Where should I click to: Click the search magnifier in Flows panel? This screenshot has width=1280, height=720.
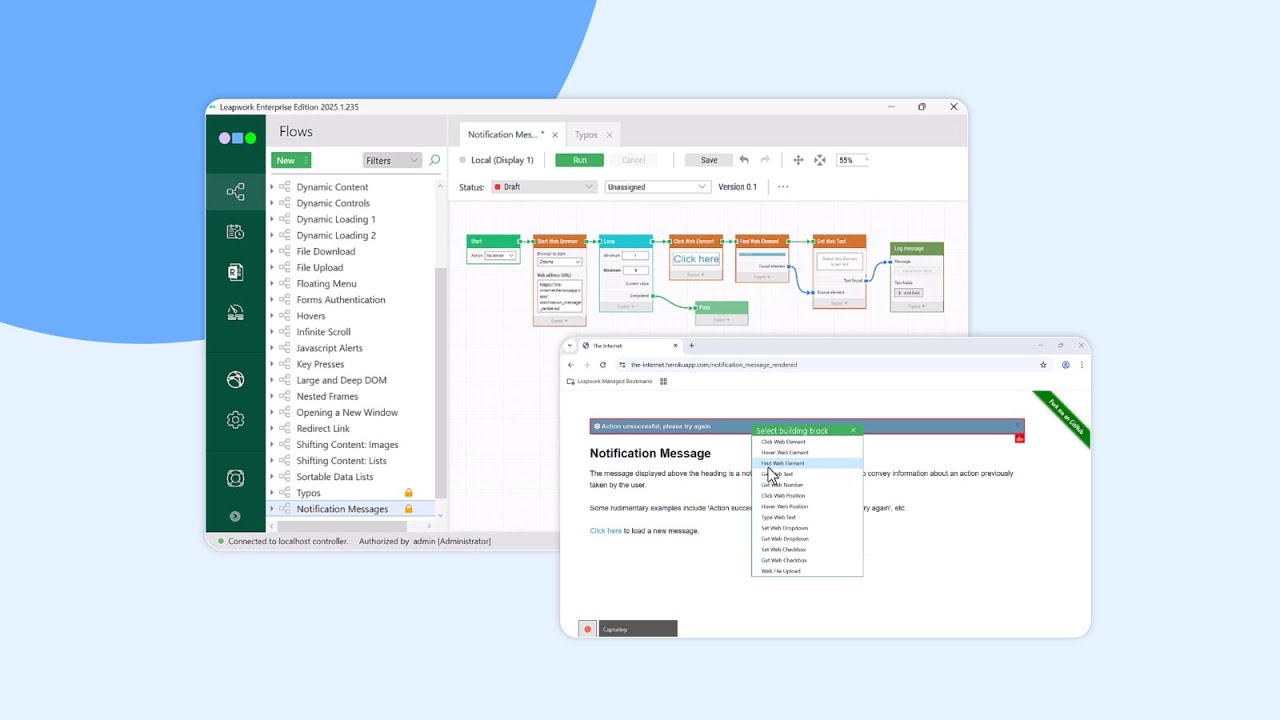(434, 160)
